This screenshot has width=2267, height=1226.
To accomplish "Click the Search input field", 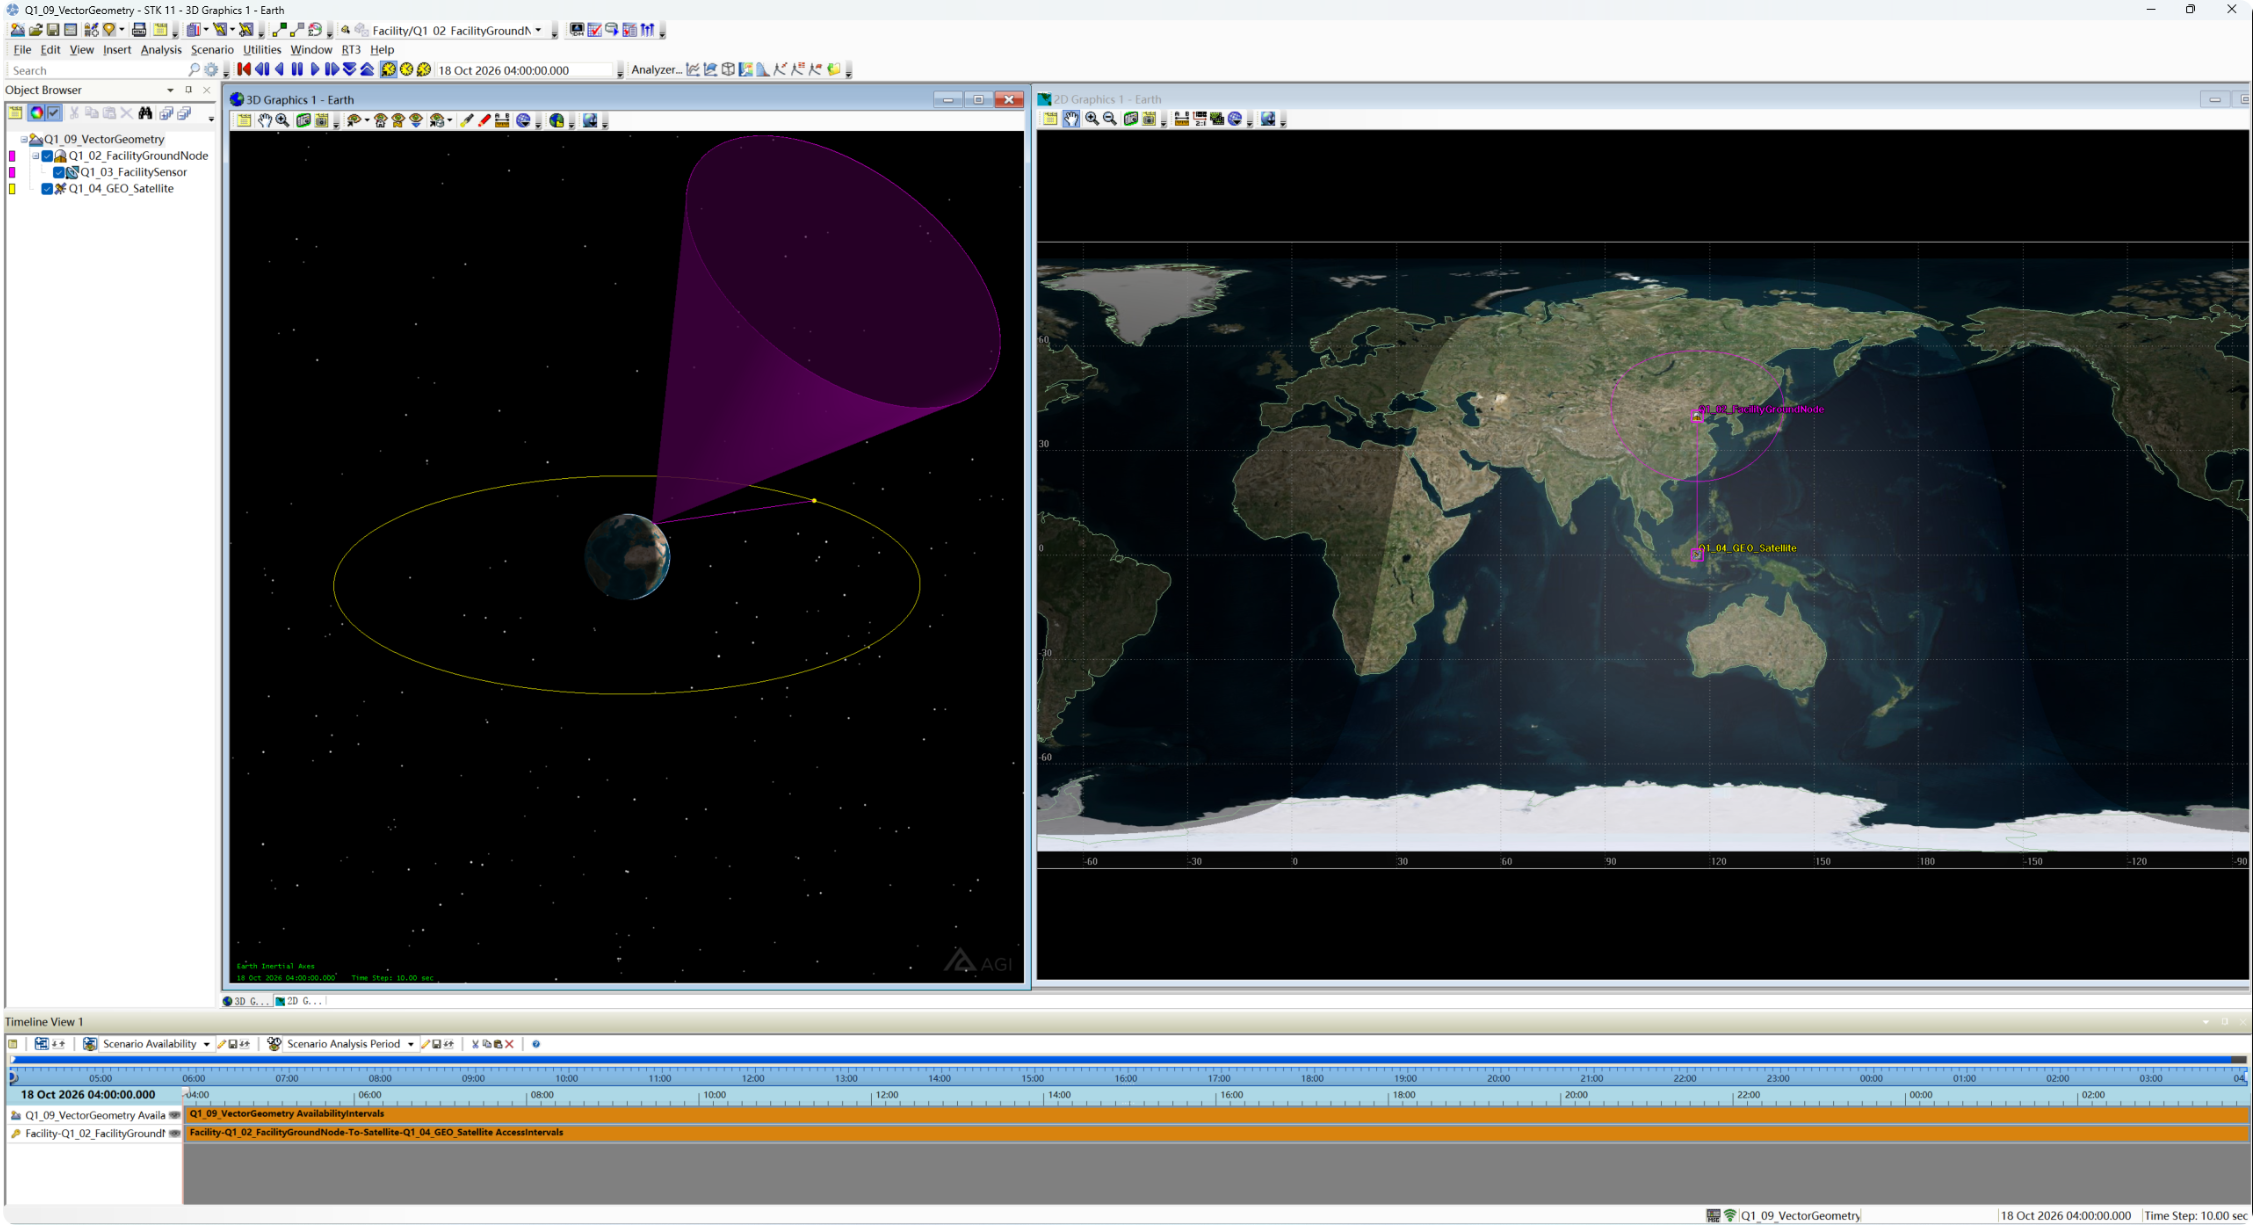I will [x=97, y=70].
